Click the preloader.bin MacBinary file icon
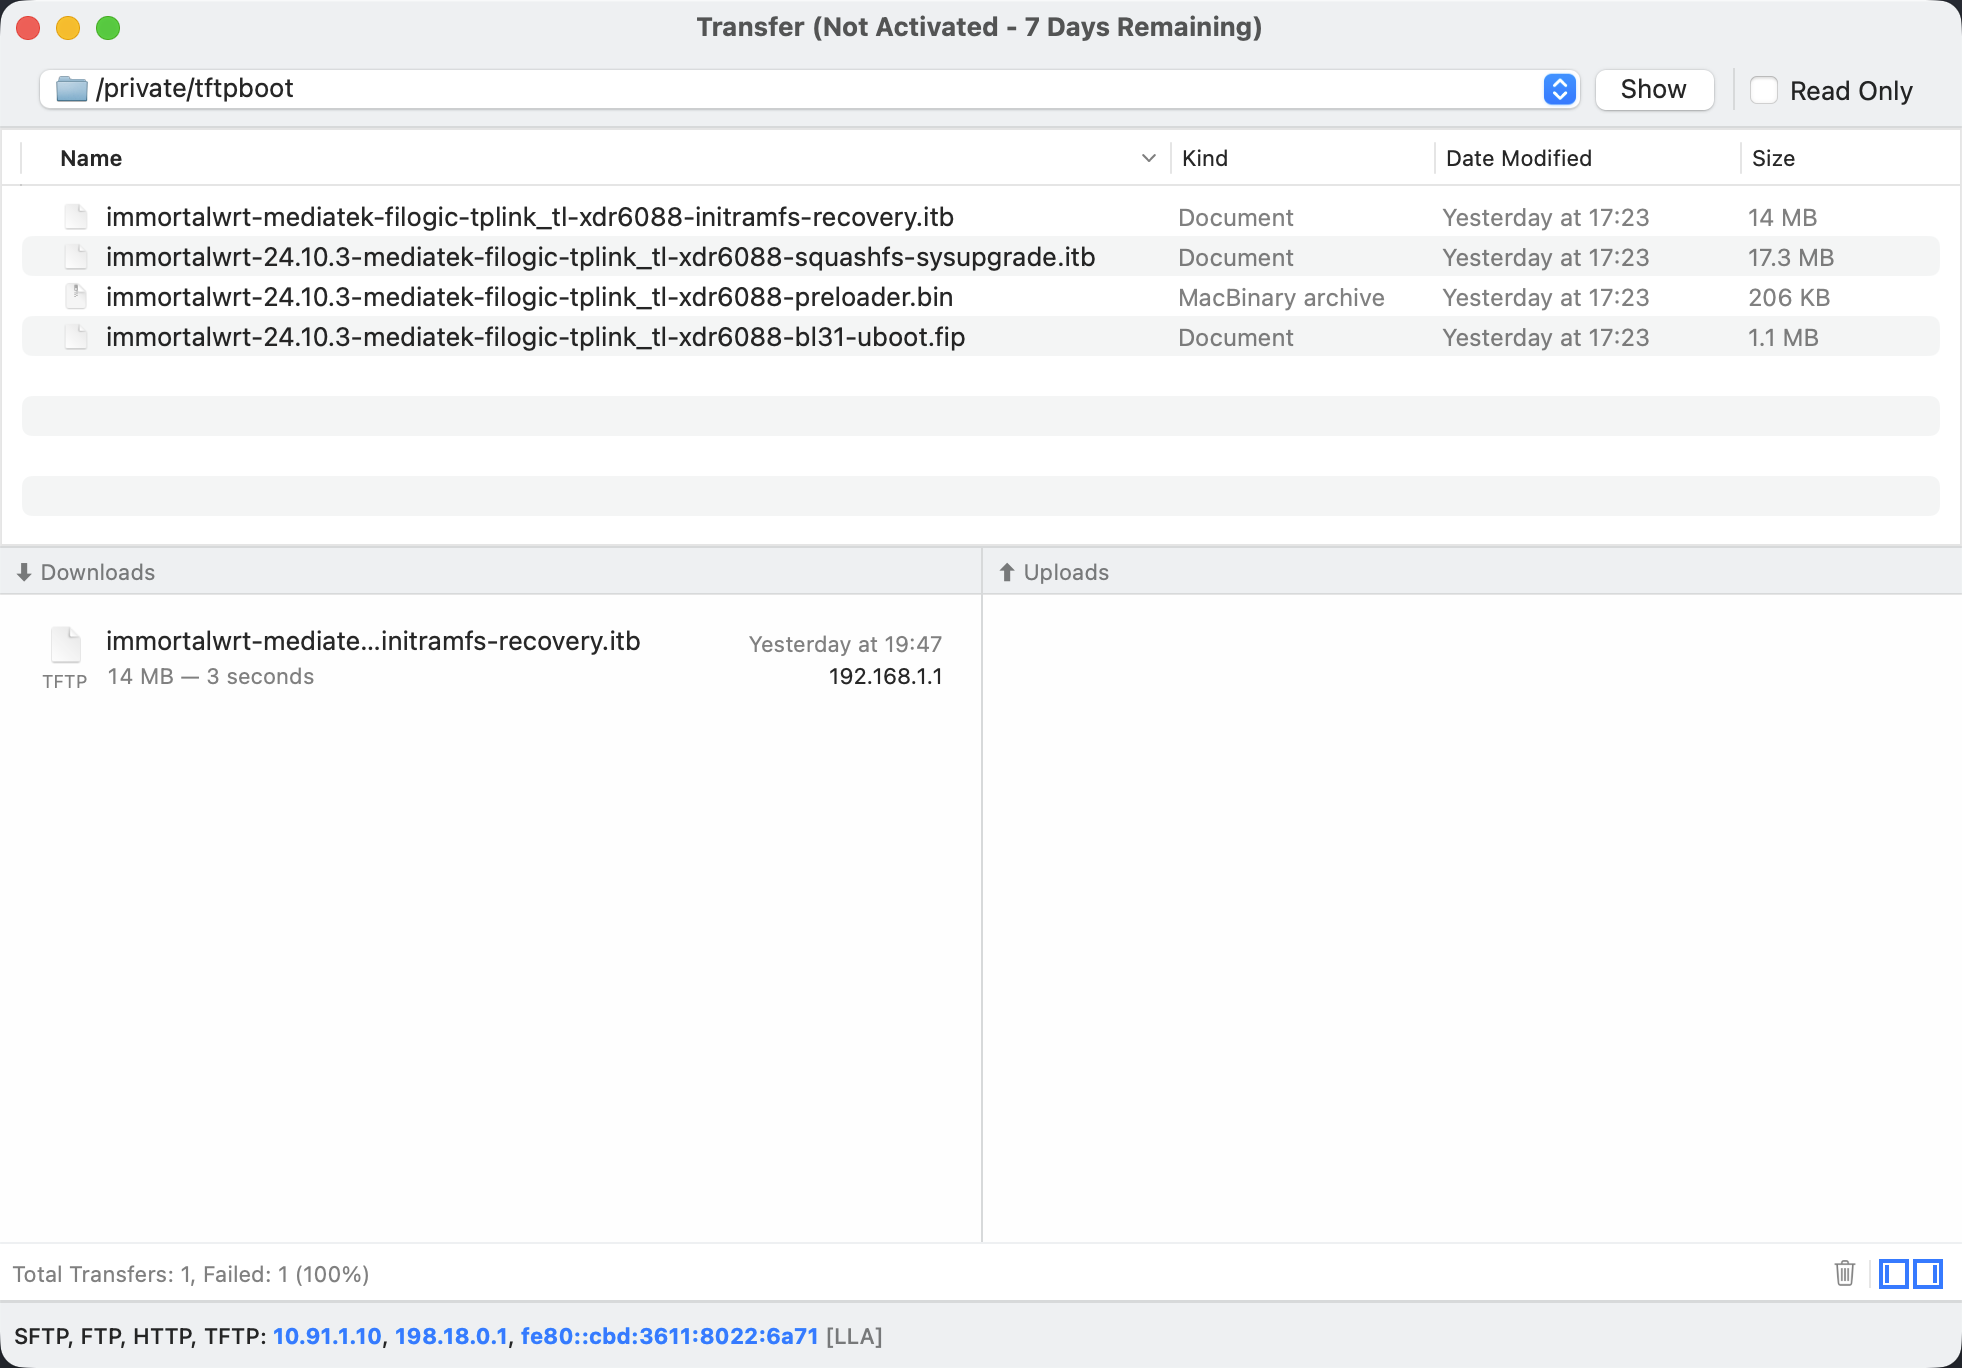This screenshot has height=1368, width=1962. [x=76, y=297]
